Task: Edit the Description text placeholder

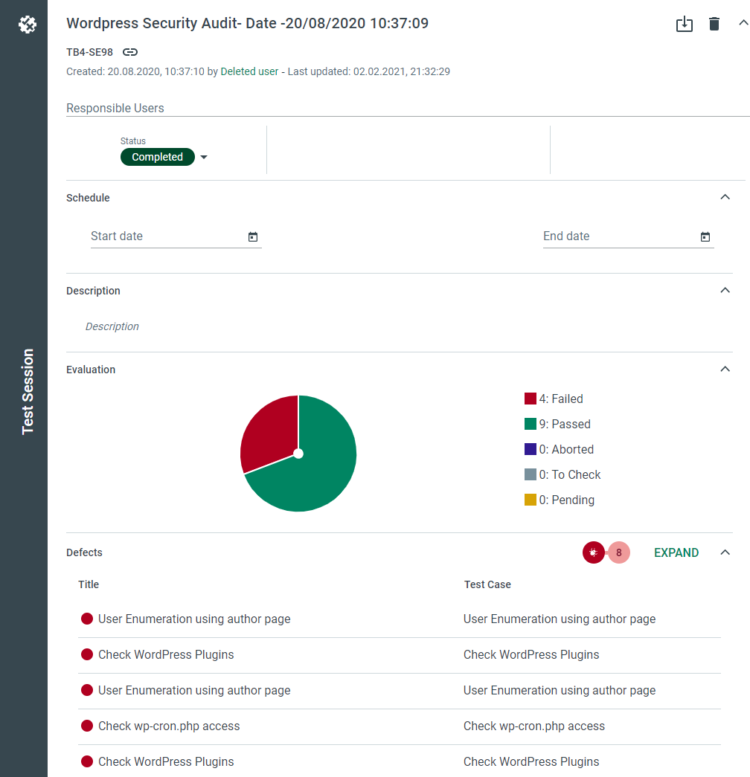Action: tap(112, 327)
